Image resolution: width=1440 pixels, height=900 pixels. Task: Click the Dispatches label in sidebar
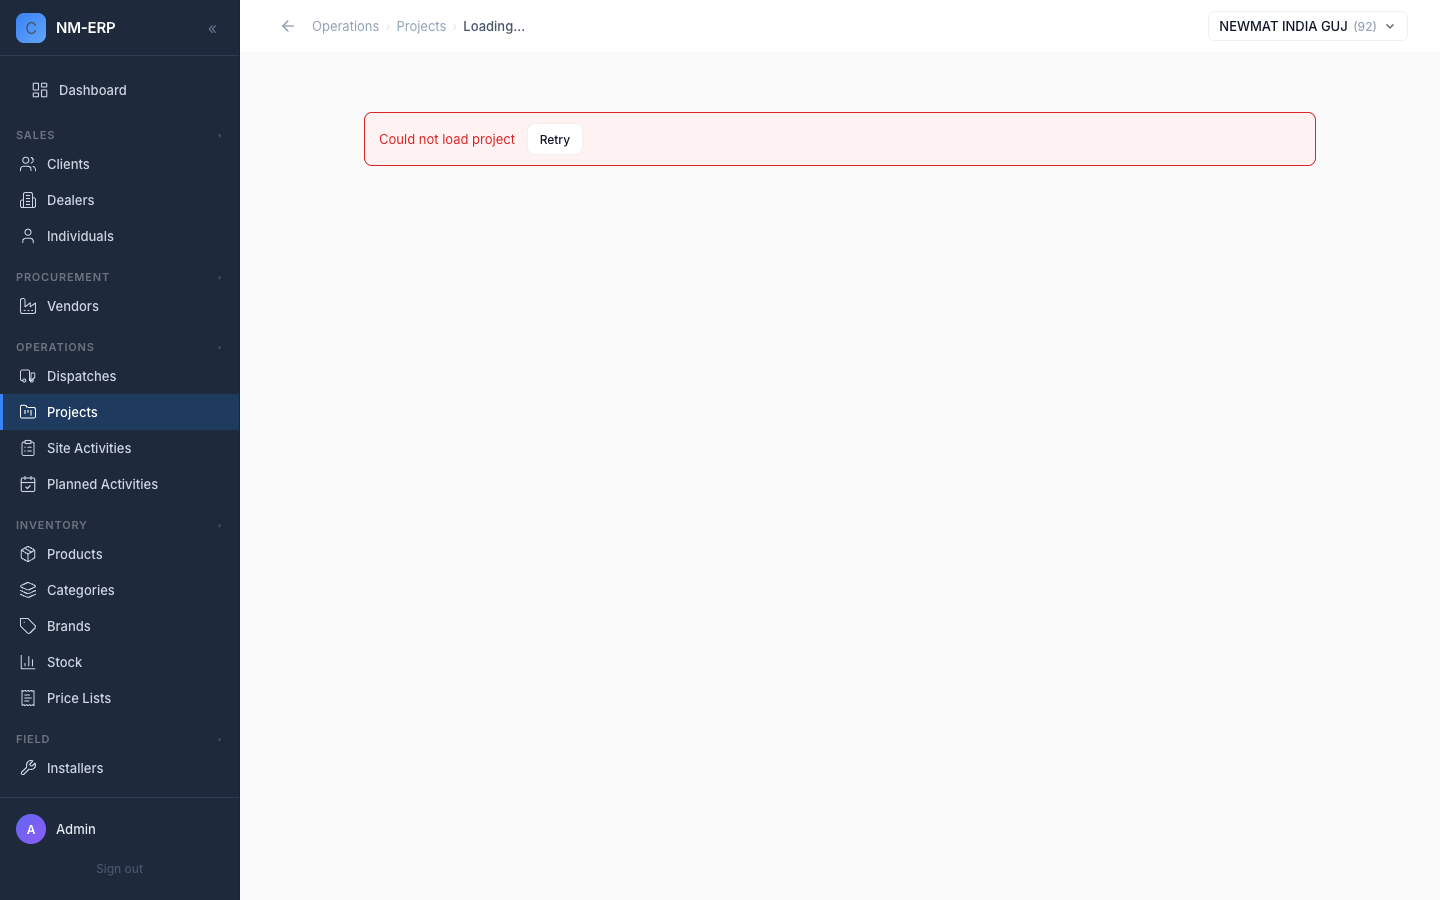point(82,376)
